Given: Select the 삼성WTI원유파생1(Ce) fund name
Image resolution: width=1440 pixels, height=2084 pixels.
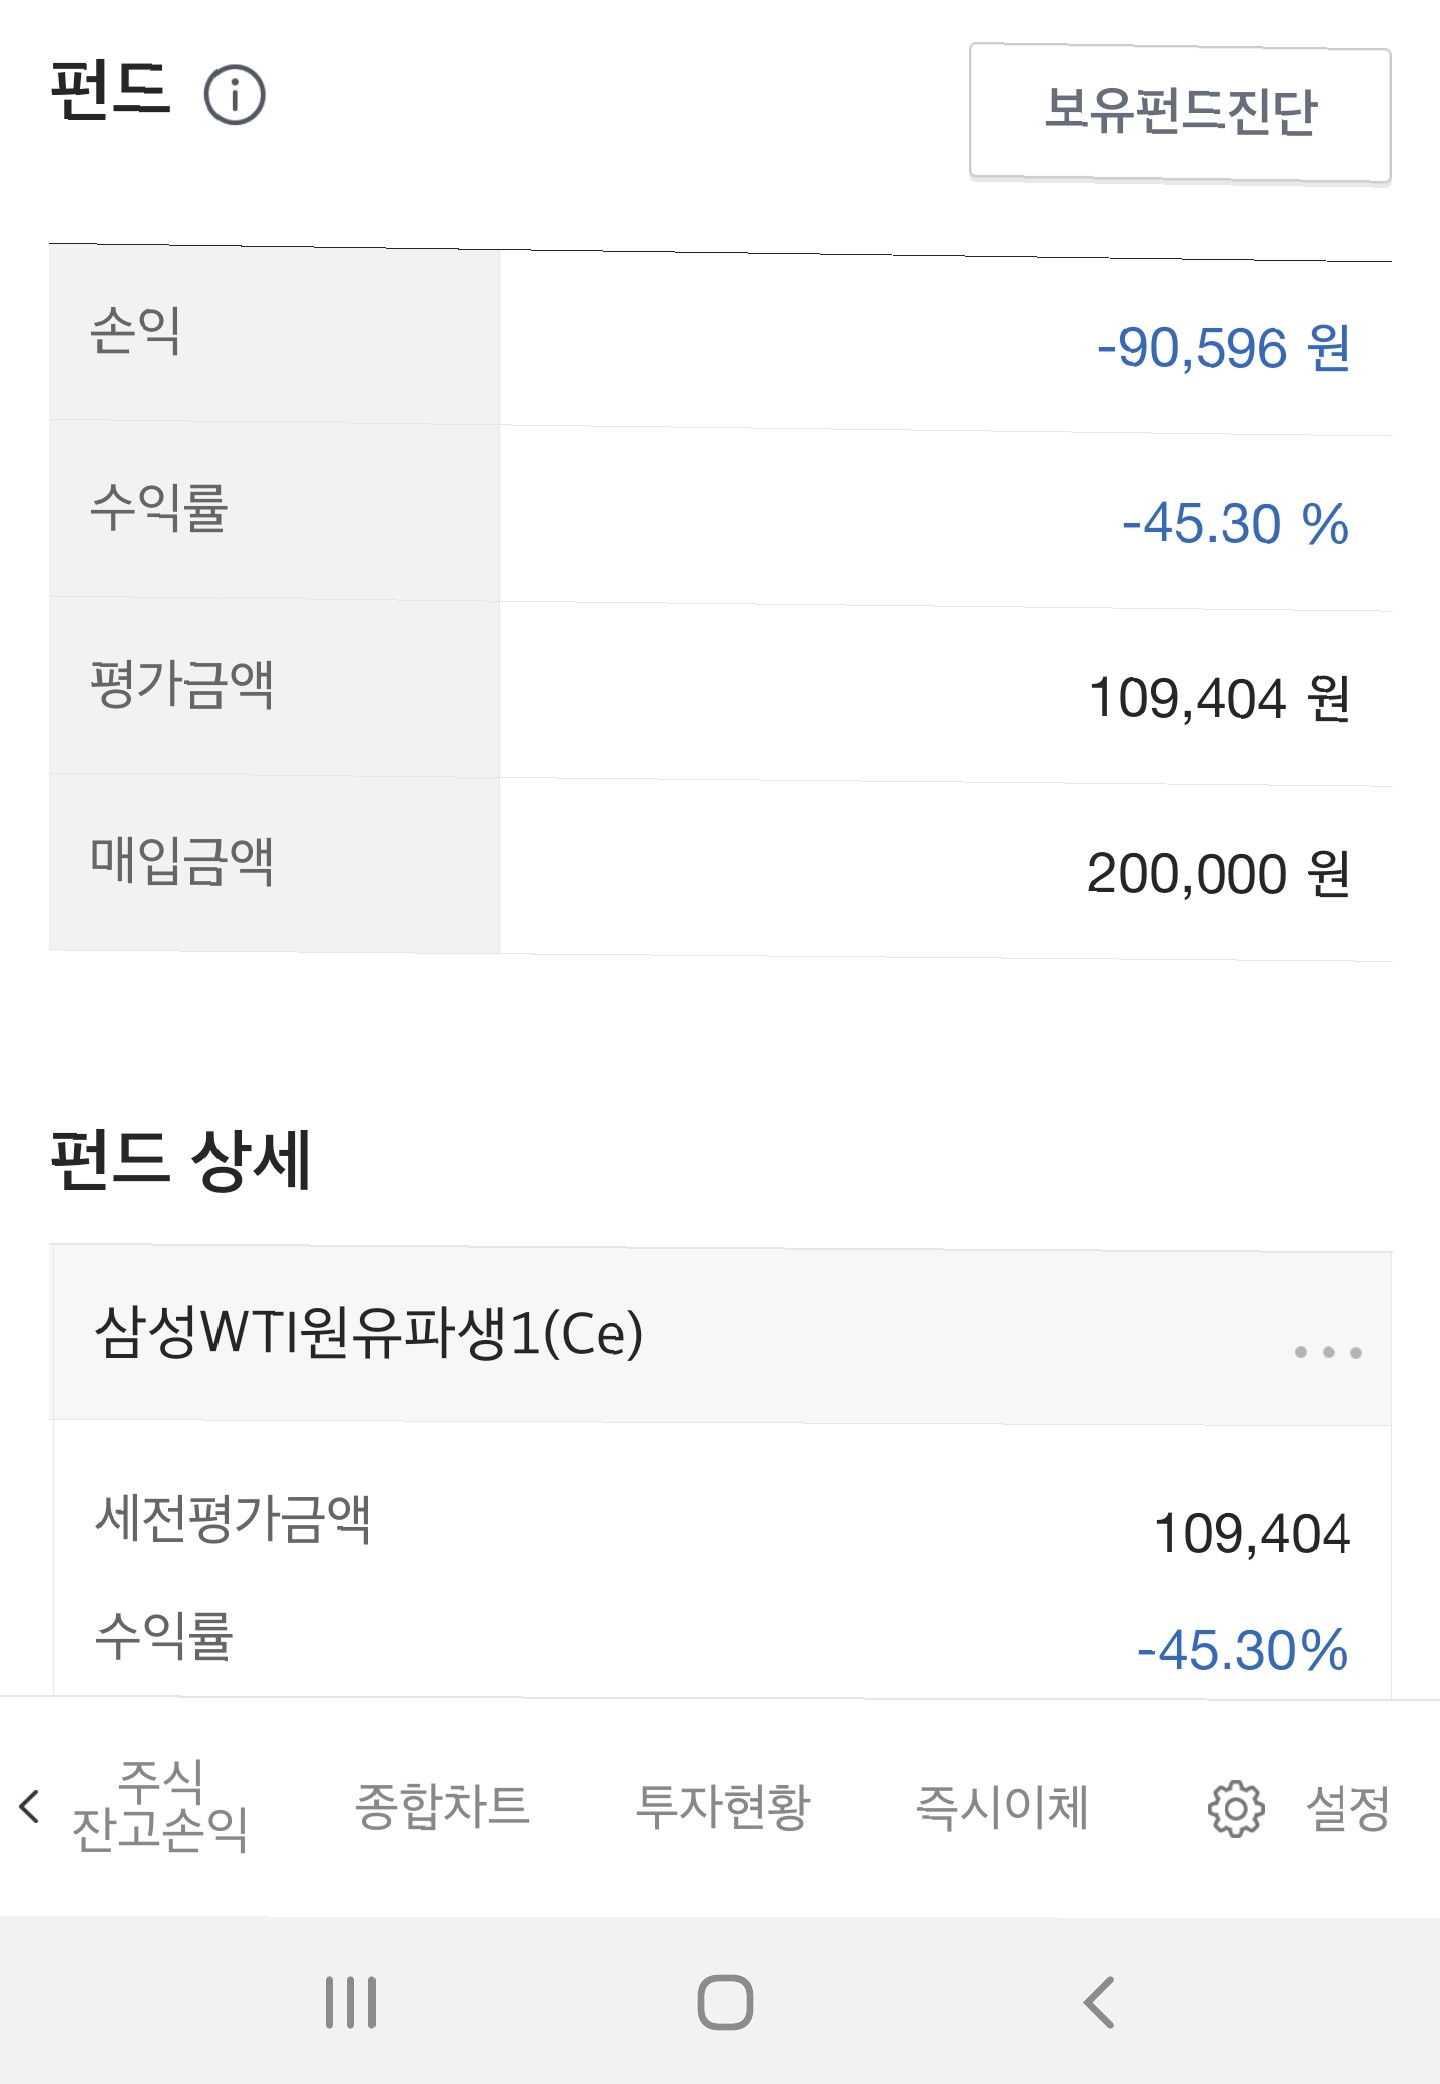Looking at the screenshot, I should pyautogui.click(x=368, y=1334).
